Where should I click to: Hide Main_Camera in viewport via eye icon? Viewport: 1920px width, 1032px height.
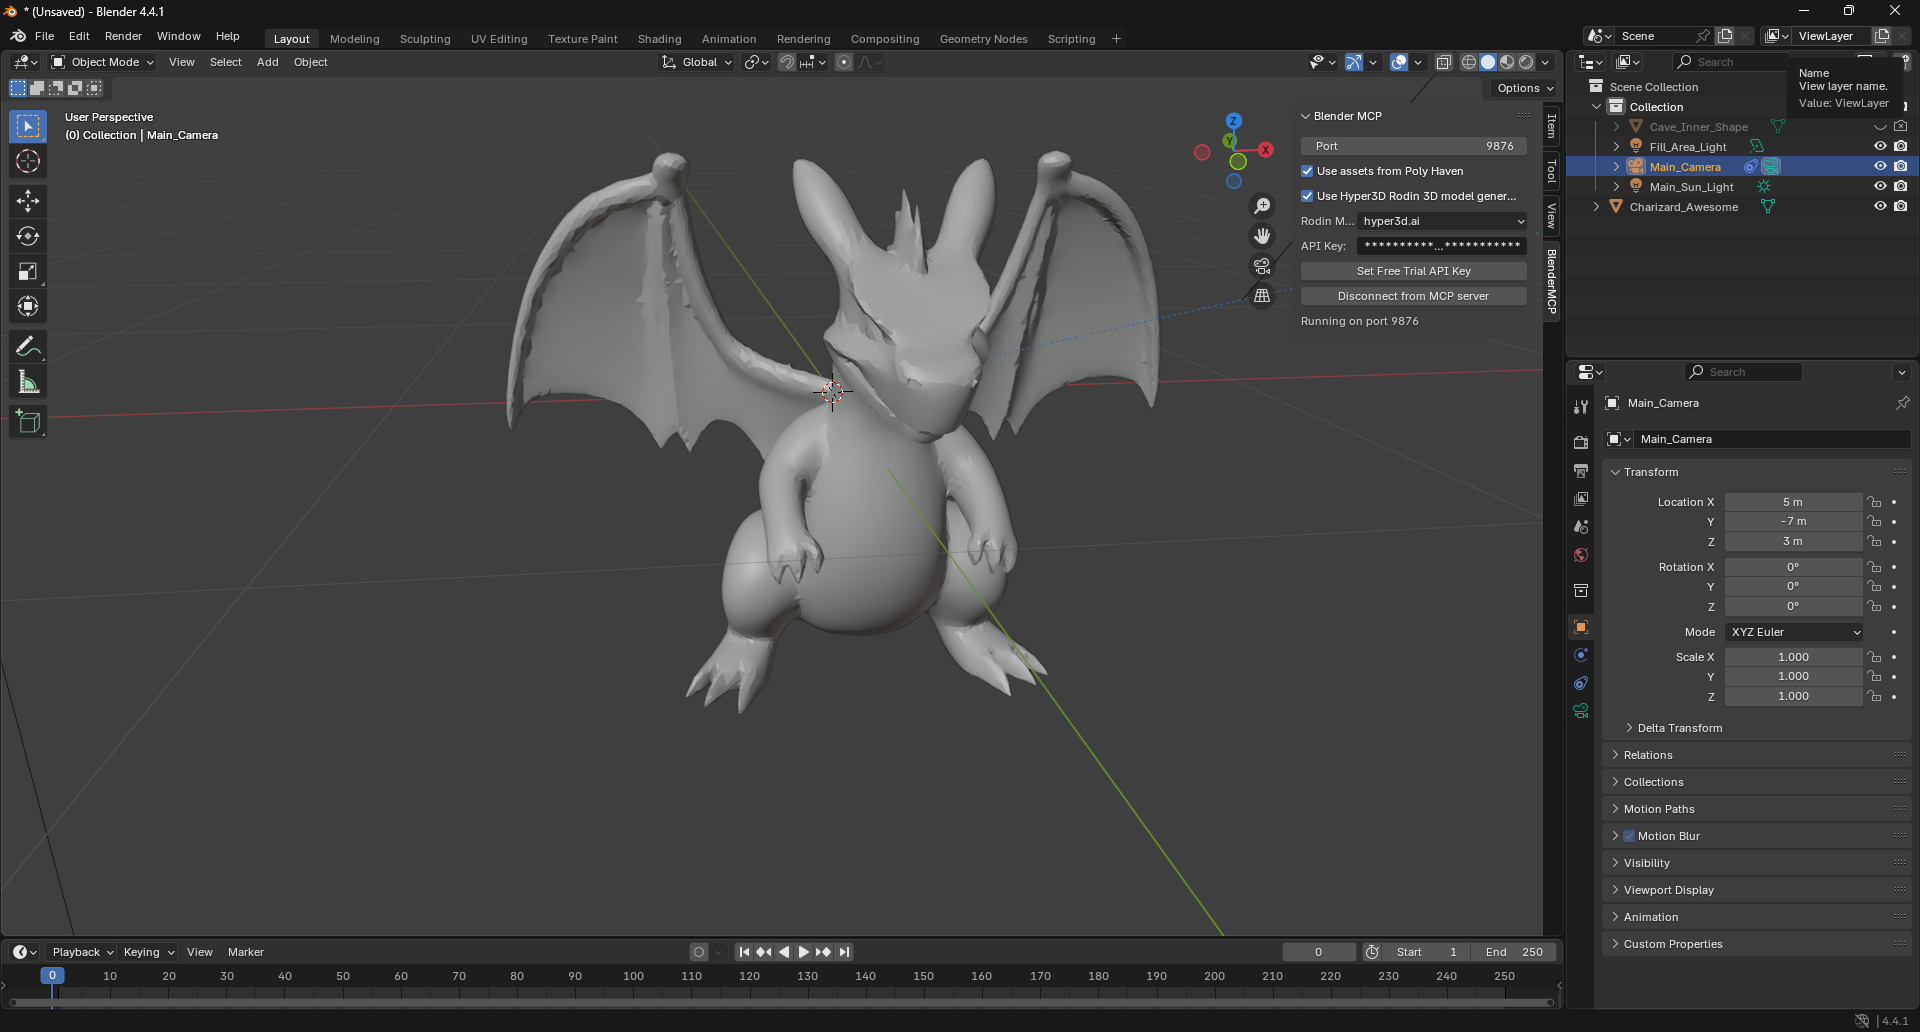coord(1880,166)
